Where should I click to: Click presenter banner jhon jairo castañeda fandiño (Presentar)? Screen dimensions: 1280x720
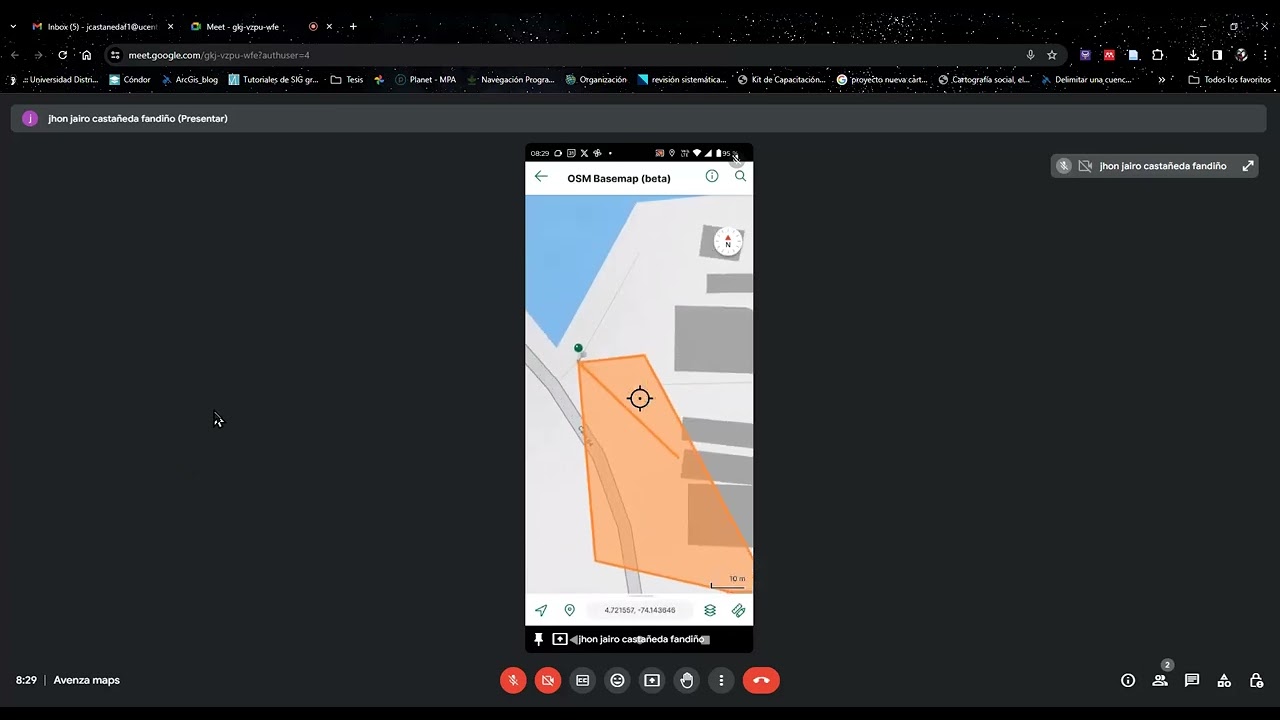tap(138, 118)
